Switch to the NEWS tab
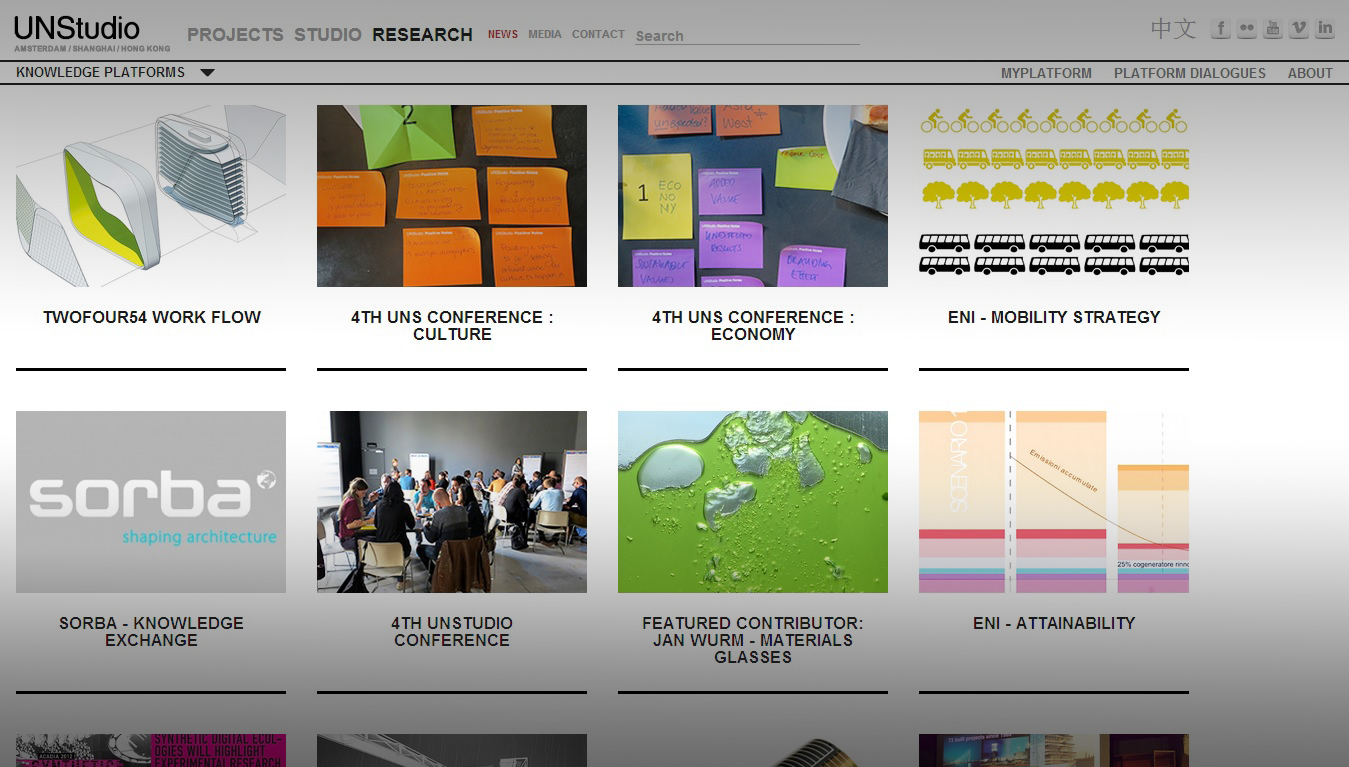 pos(502,33)
